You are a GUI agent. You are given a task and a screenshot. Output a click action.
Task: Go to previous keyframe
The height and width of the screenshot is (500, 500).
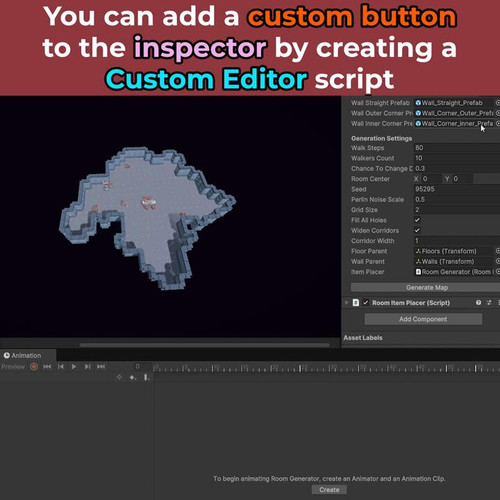pos(61,367)
